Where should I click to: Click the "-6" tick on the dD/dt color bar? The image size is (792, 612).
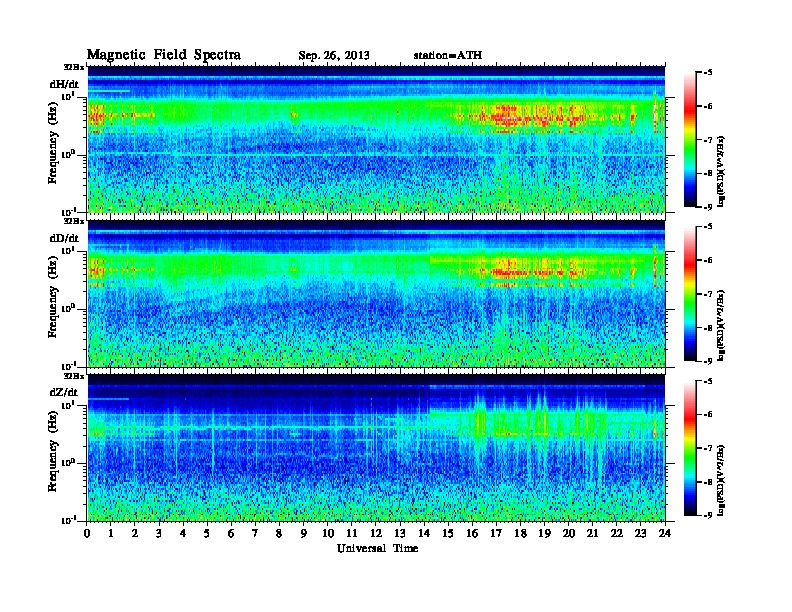708,261
